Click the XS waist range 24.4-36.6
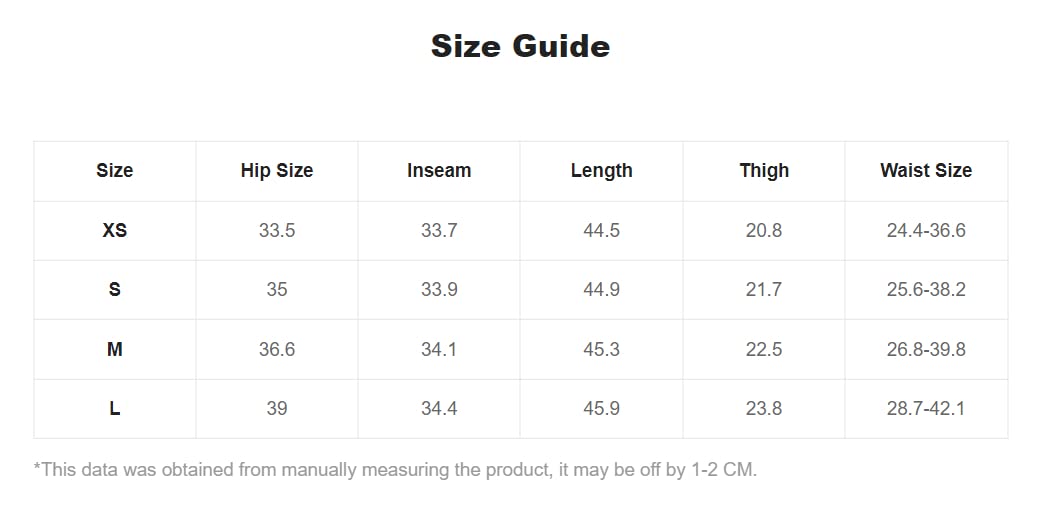The height and width of the screenshot is (514, 1045). [x=926, y=230]
